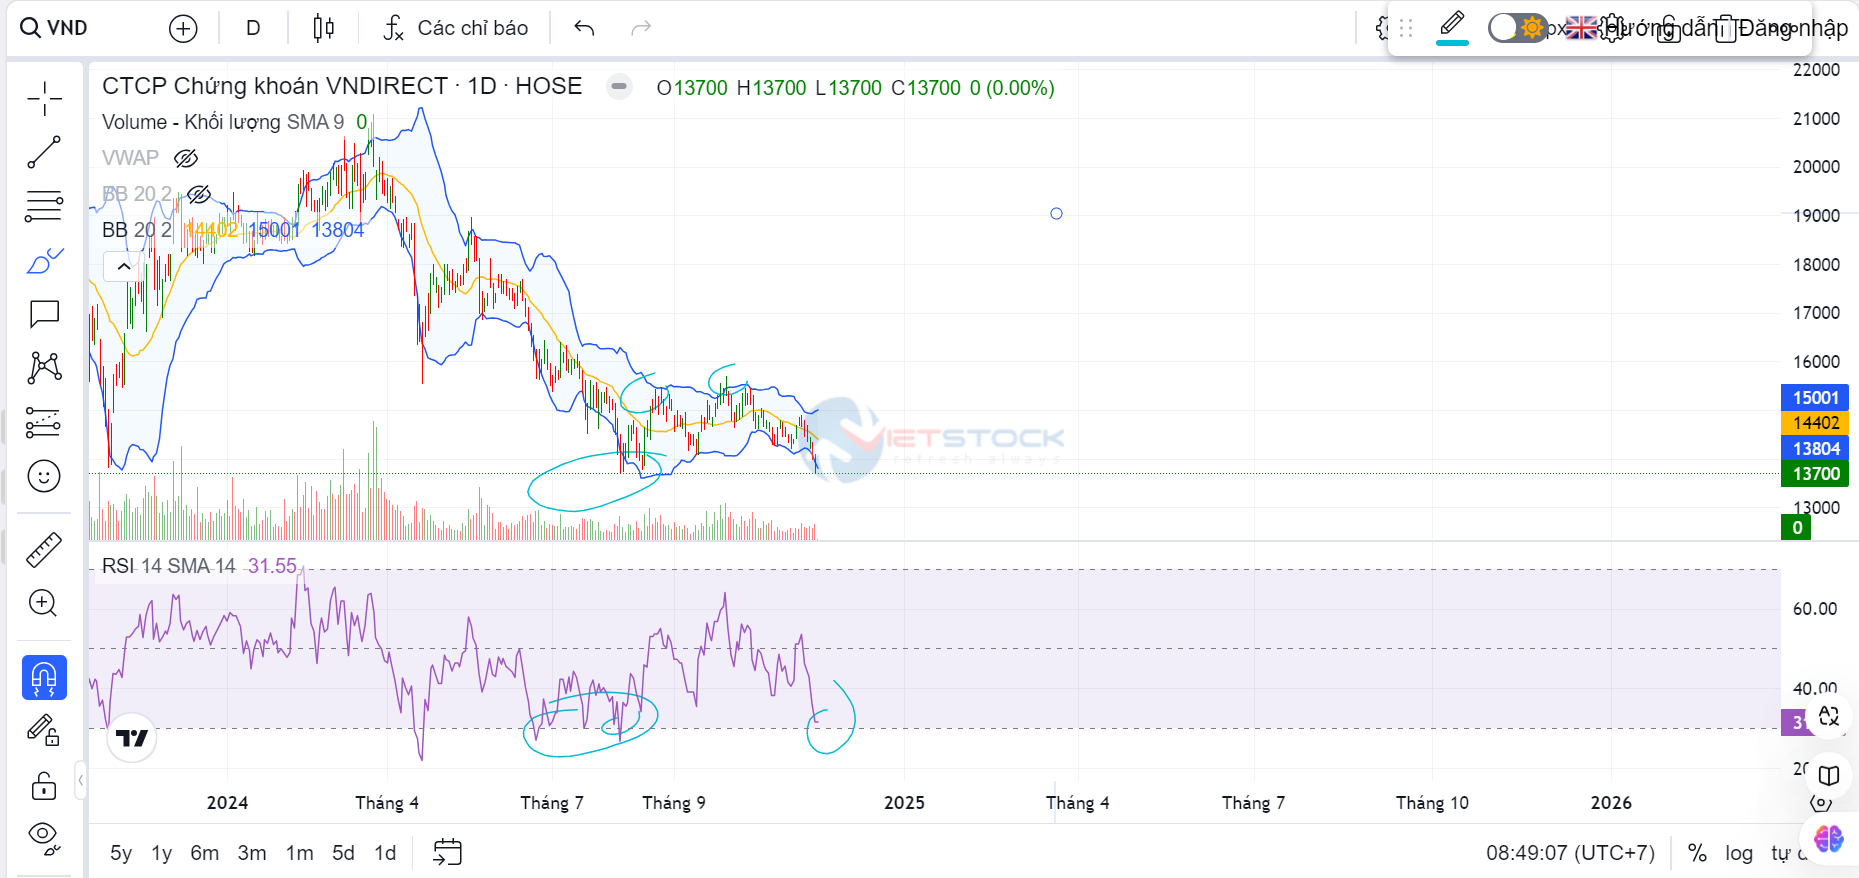Toggle percentage scale mode
This screenshot has width=1859, height=878.
(1697, 853)
